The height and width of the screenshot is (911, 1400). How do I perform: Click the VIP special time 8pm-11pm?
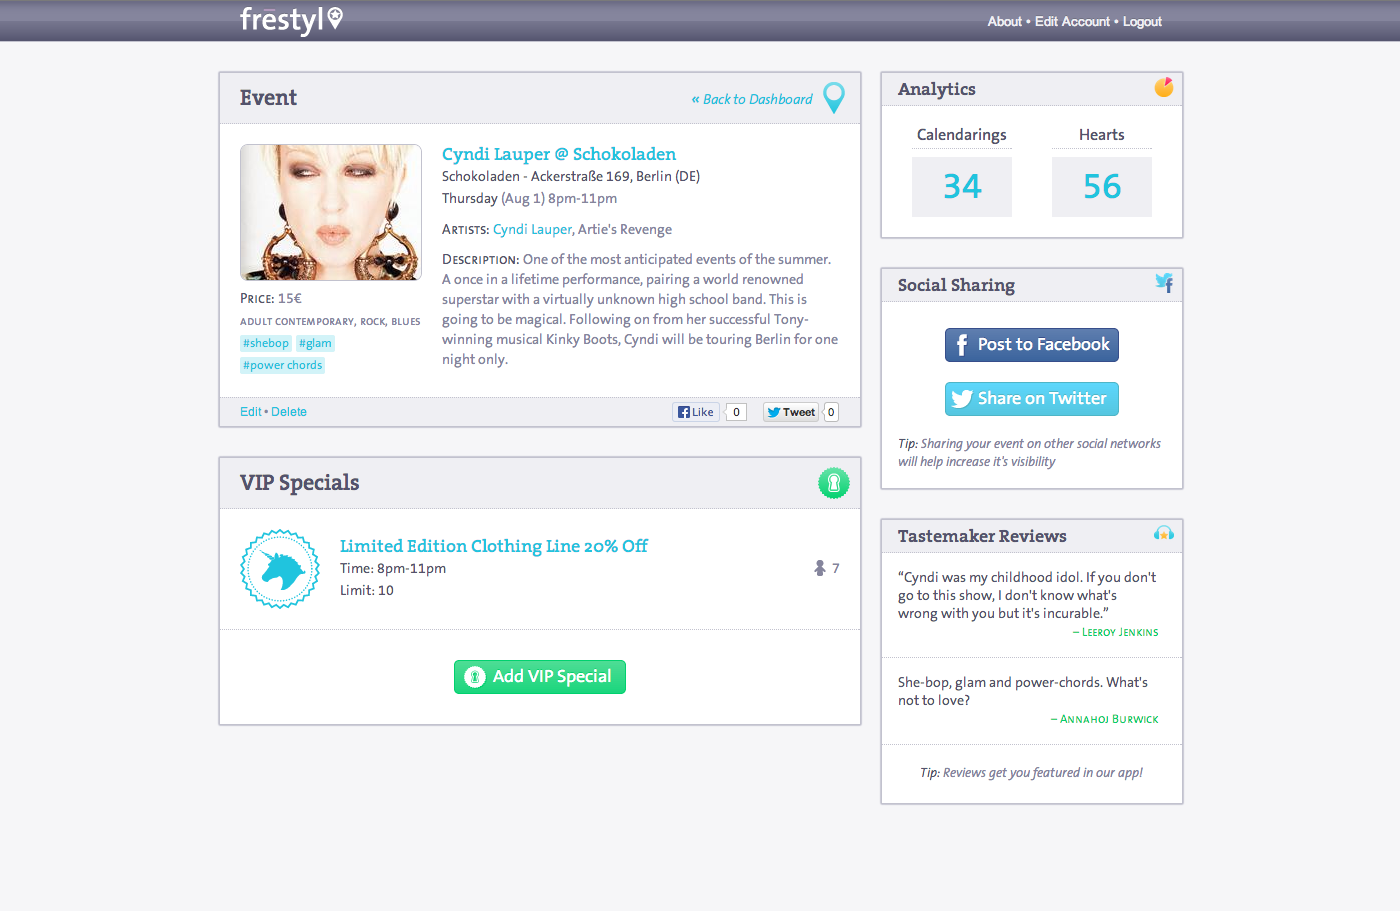point(393,569)
